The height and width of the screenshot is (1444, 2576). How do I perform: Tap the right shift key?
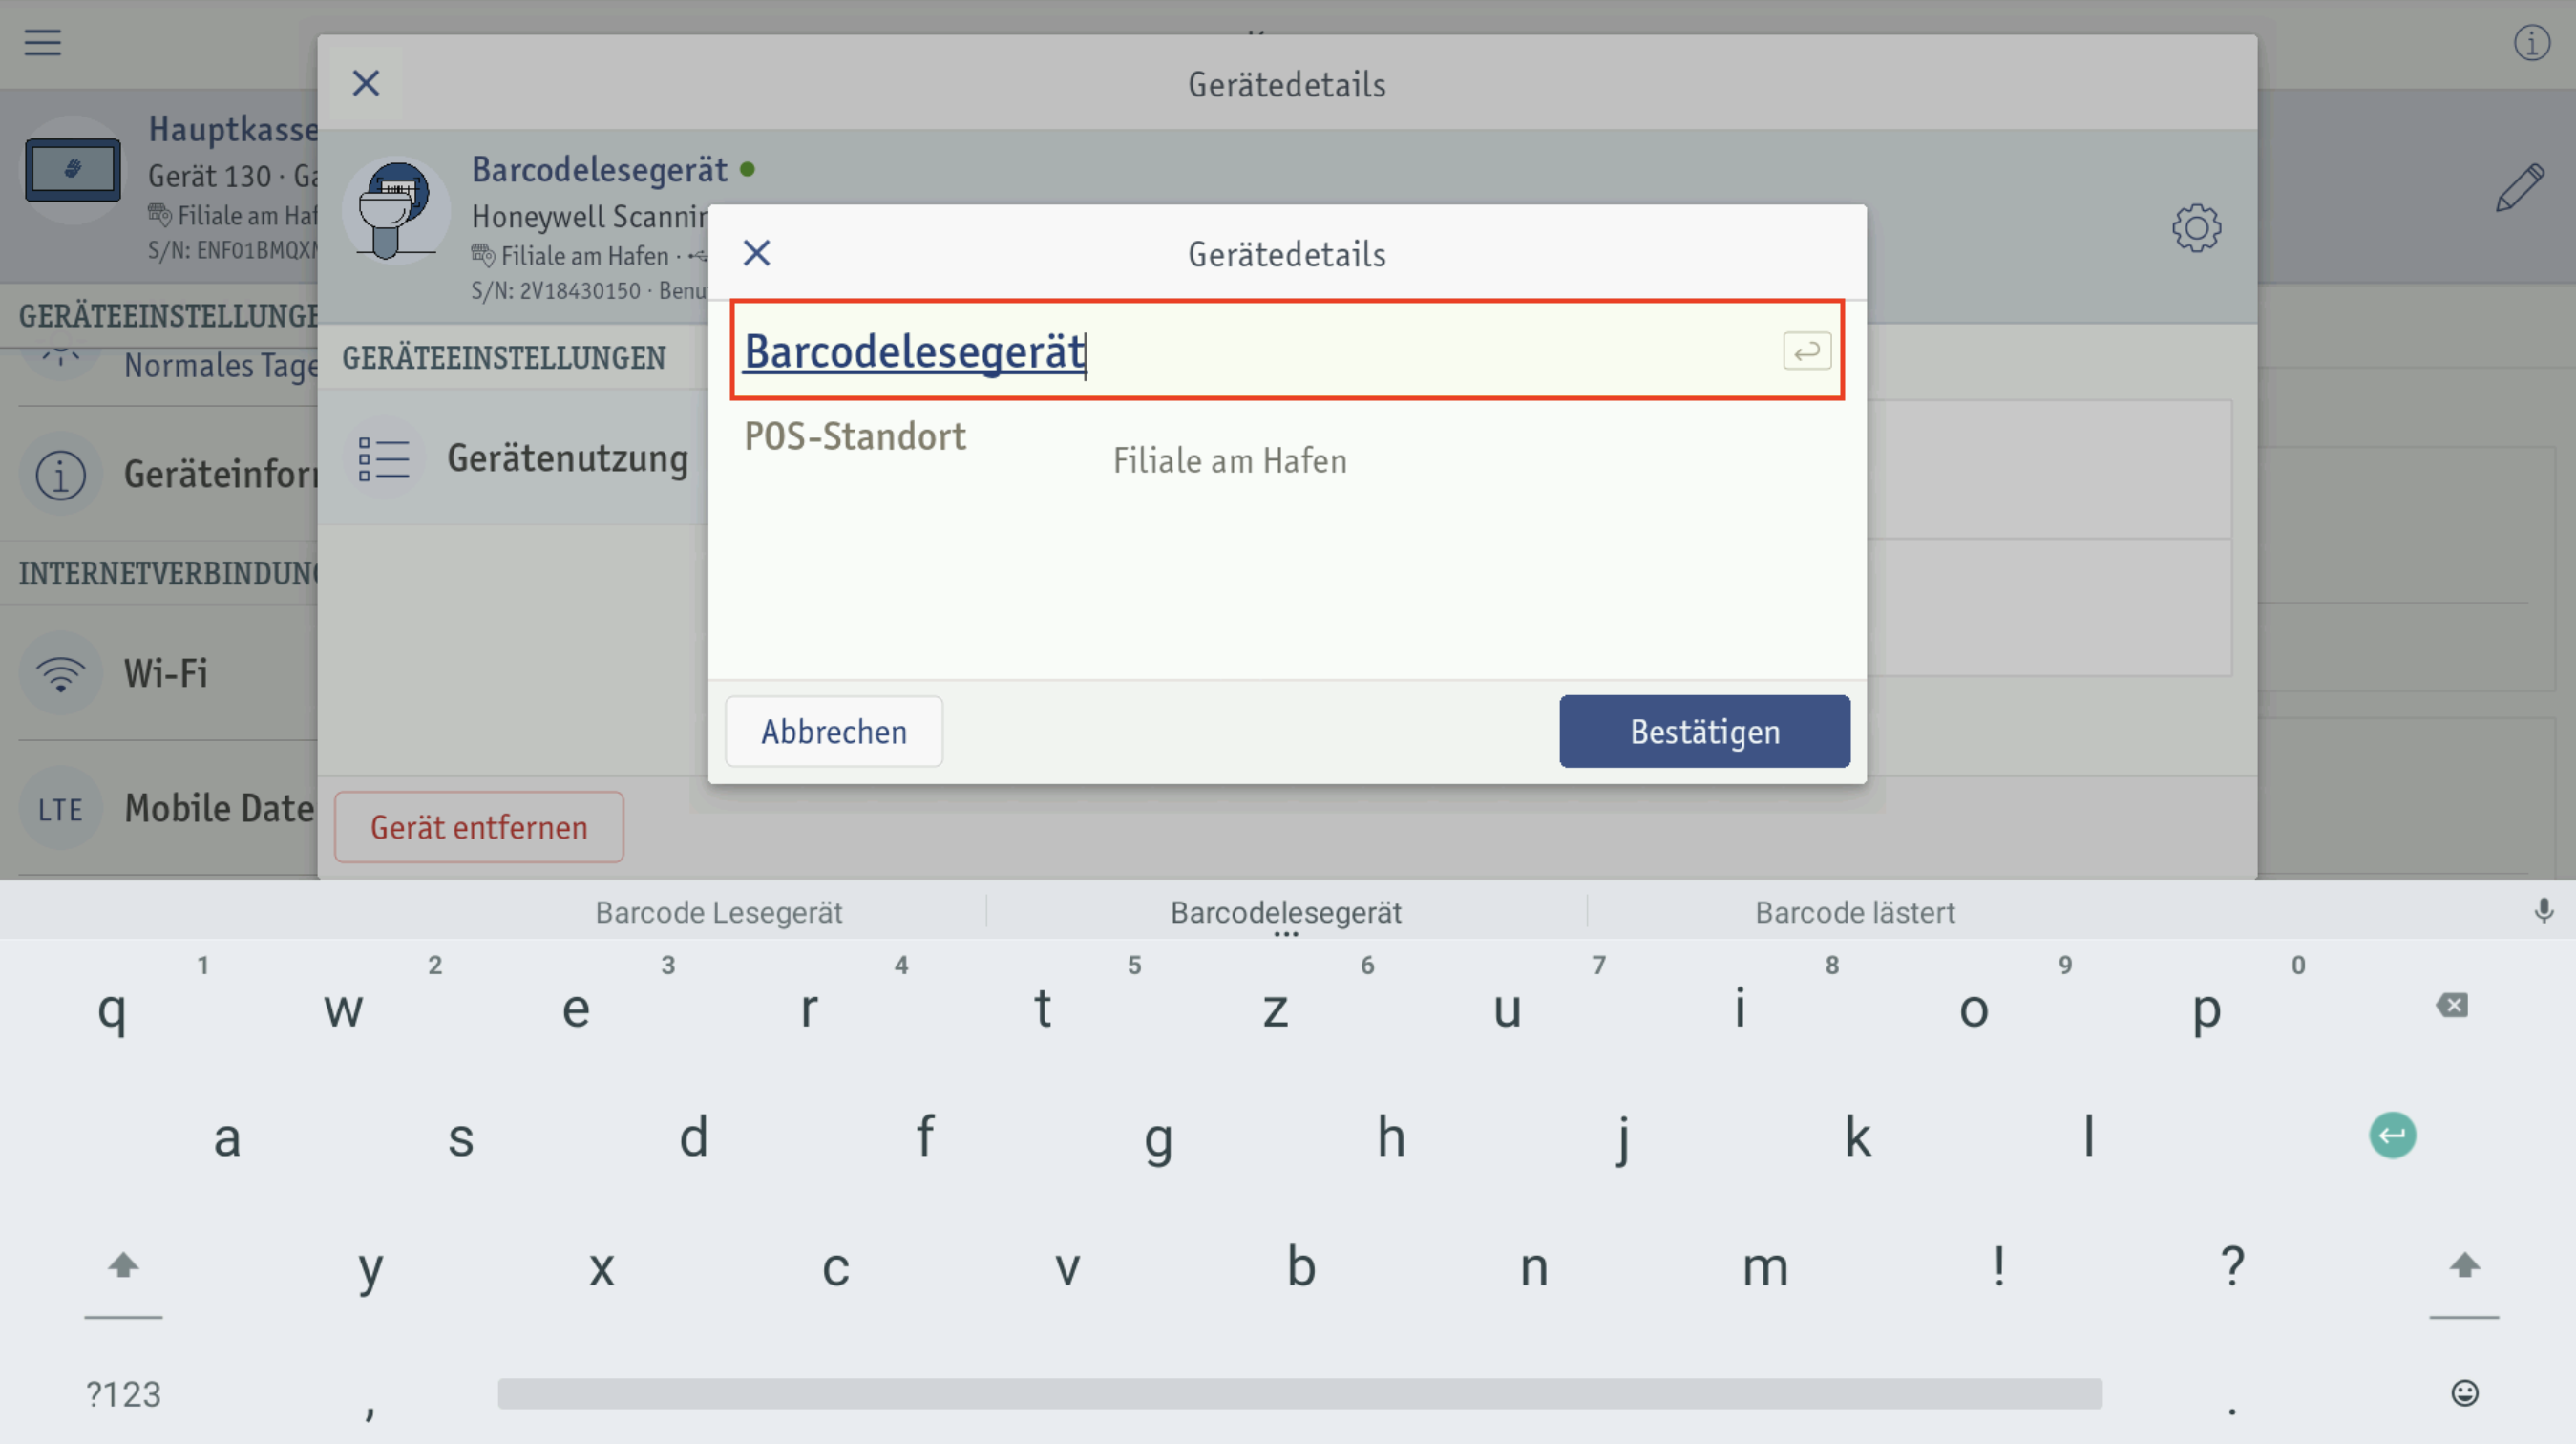(2464, 1265)
